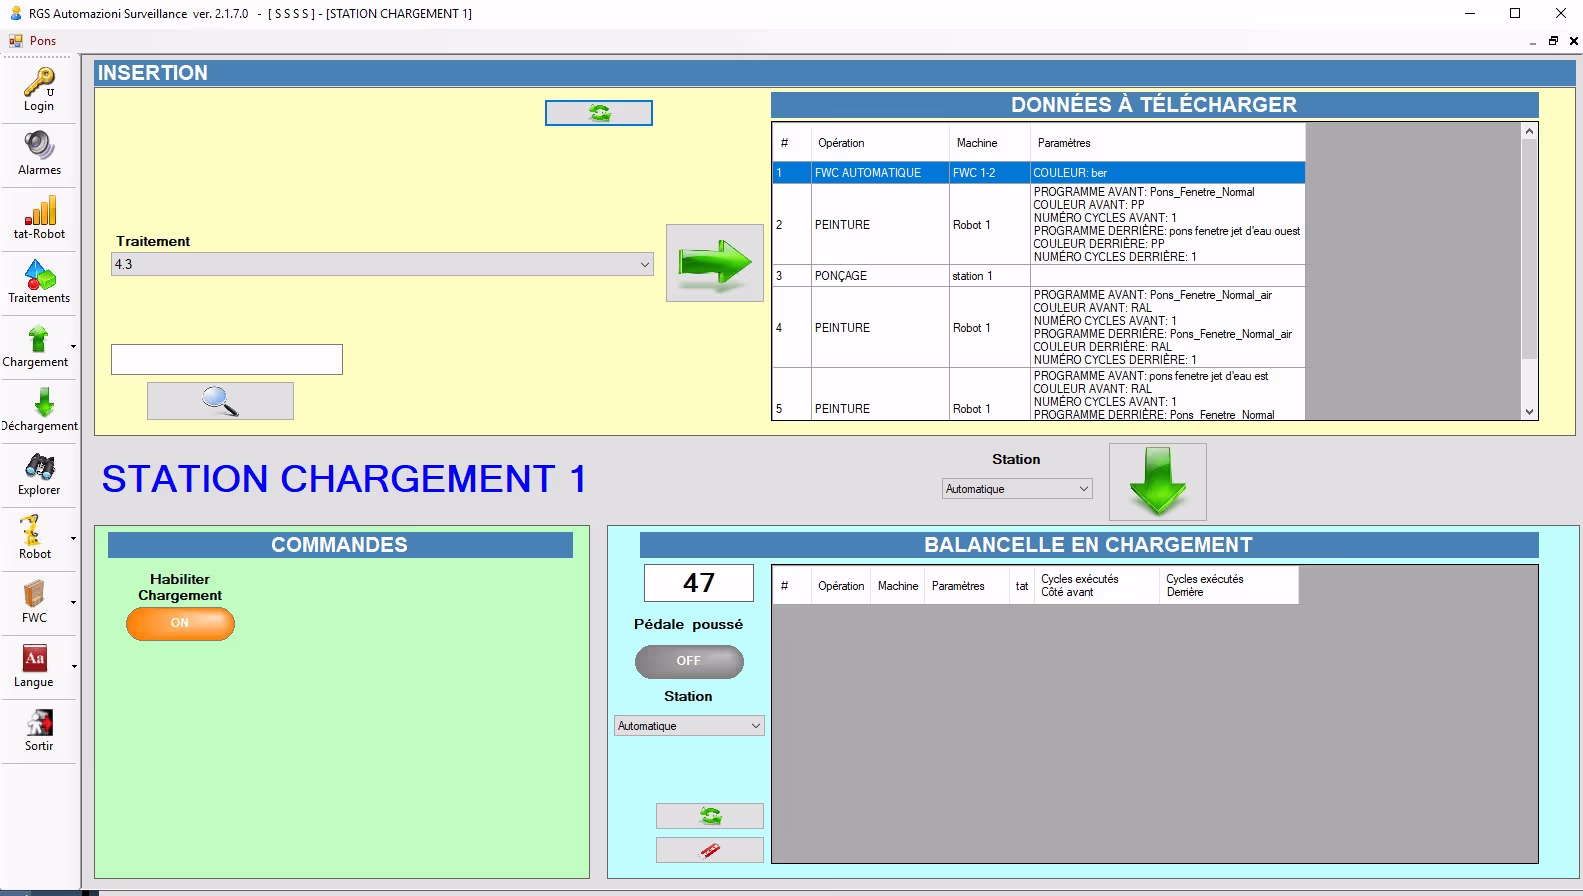This screenshot has height=896, width=1583.
Task: Click the magnifying glass search button
Action: pos(220,401)
